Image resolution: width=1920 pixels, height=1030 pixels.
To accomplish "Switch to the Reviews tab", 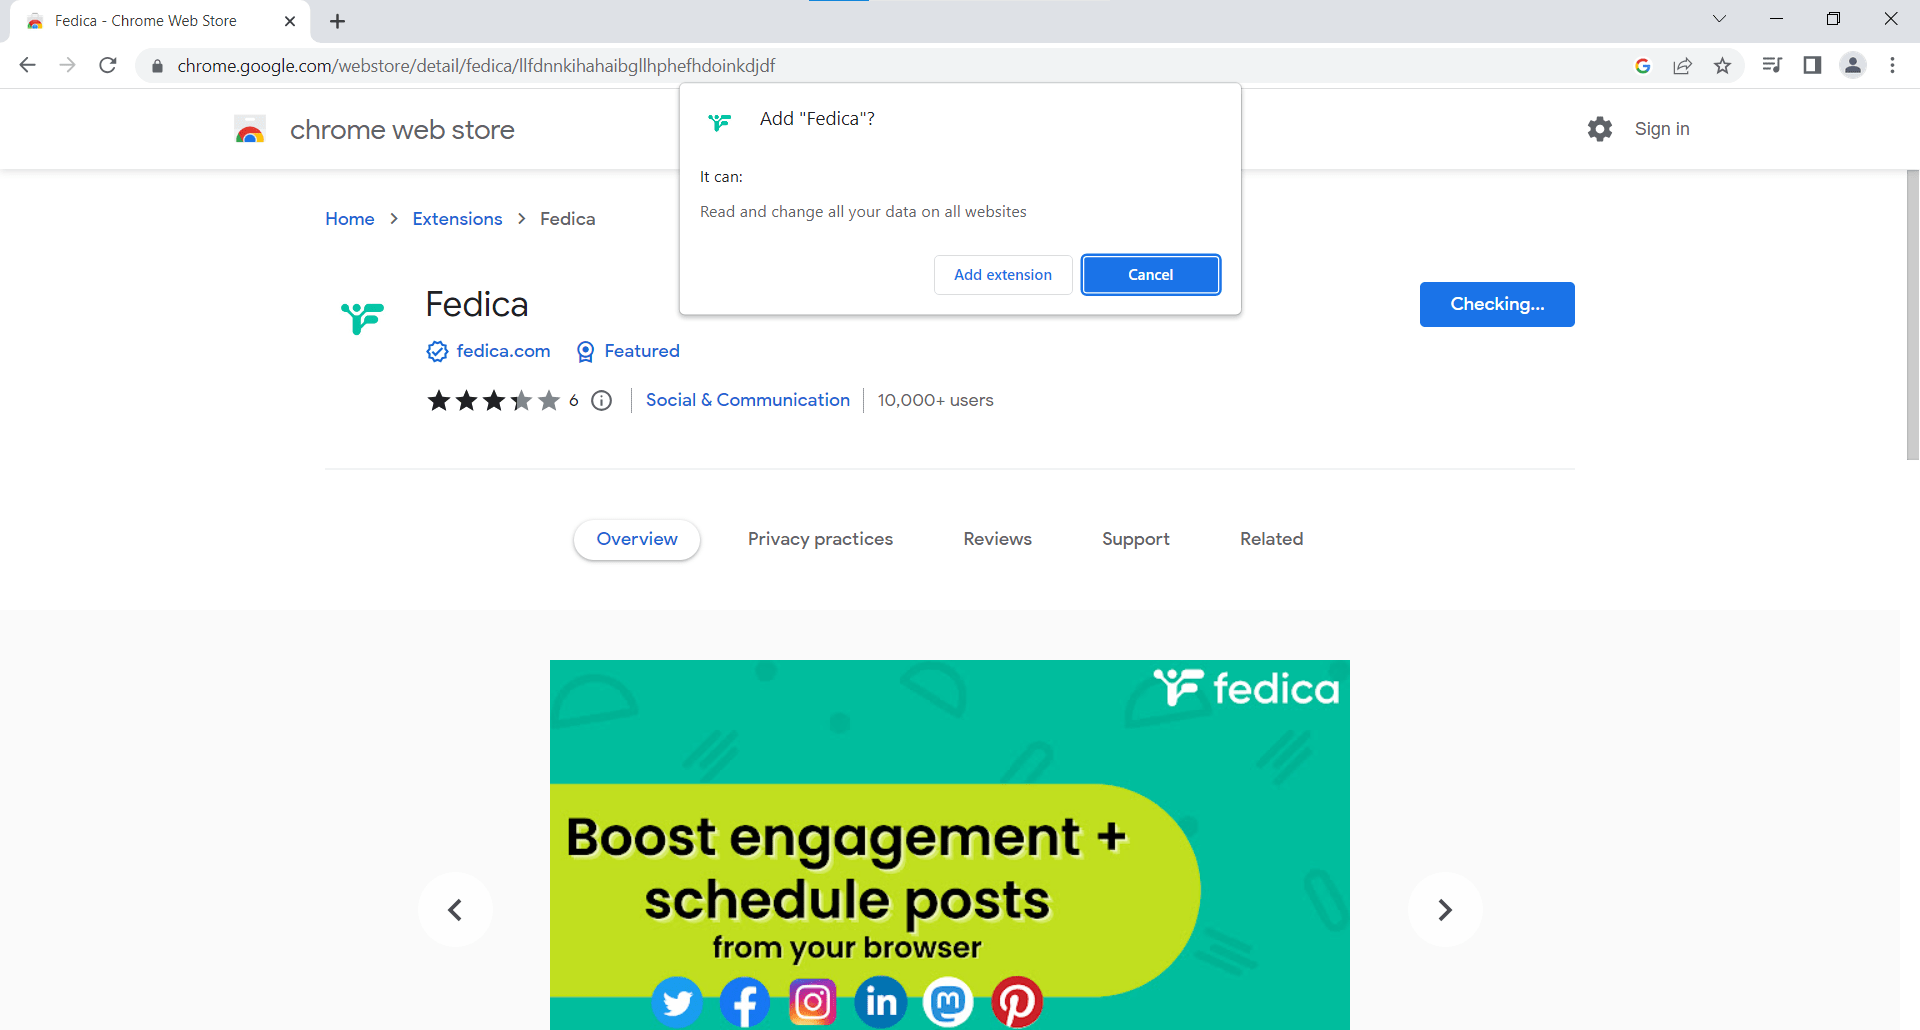I will point(997,539).
